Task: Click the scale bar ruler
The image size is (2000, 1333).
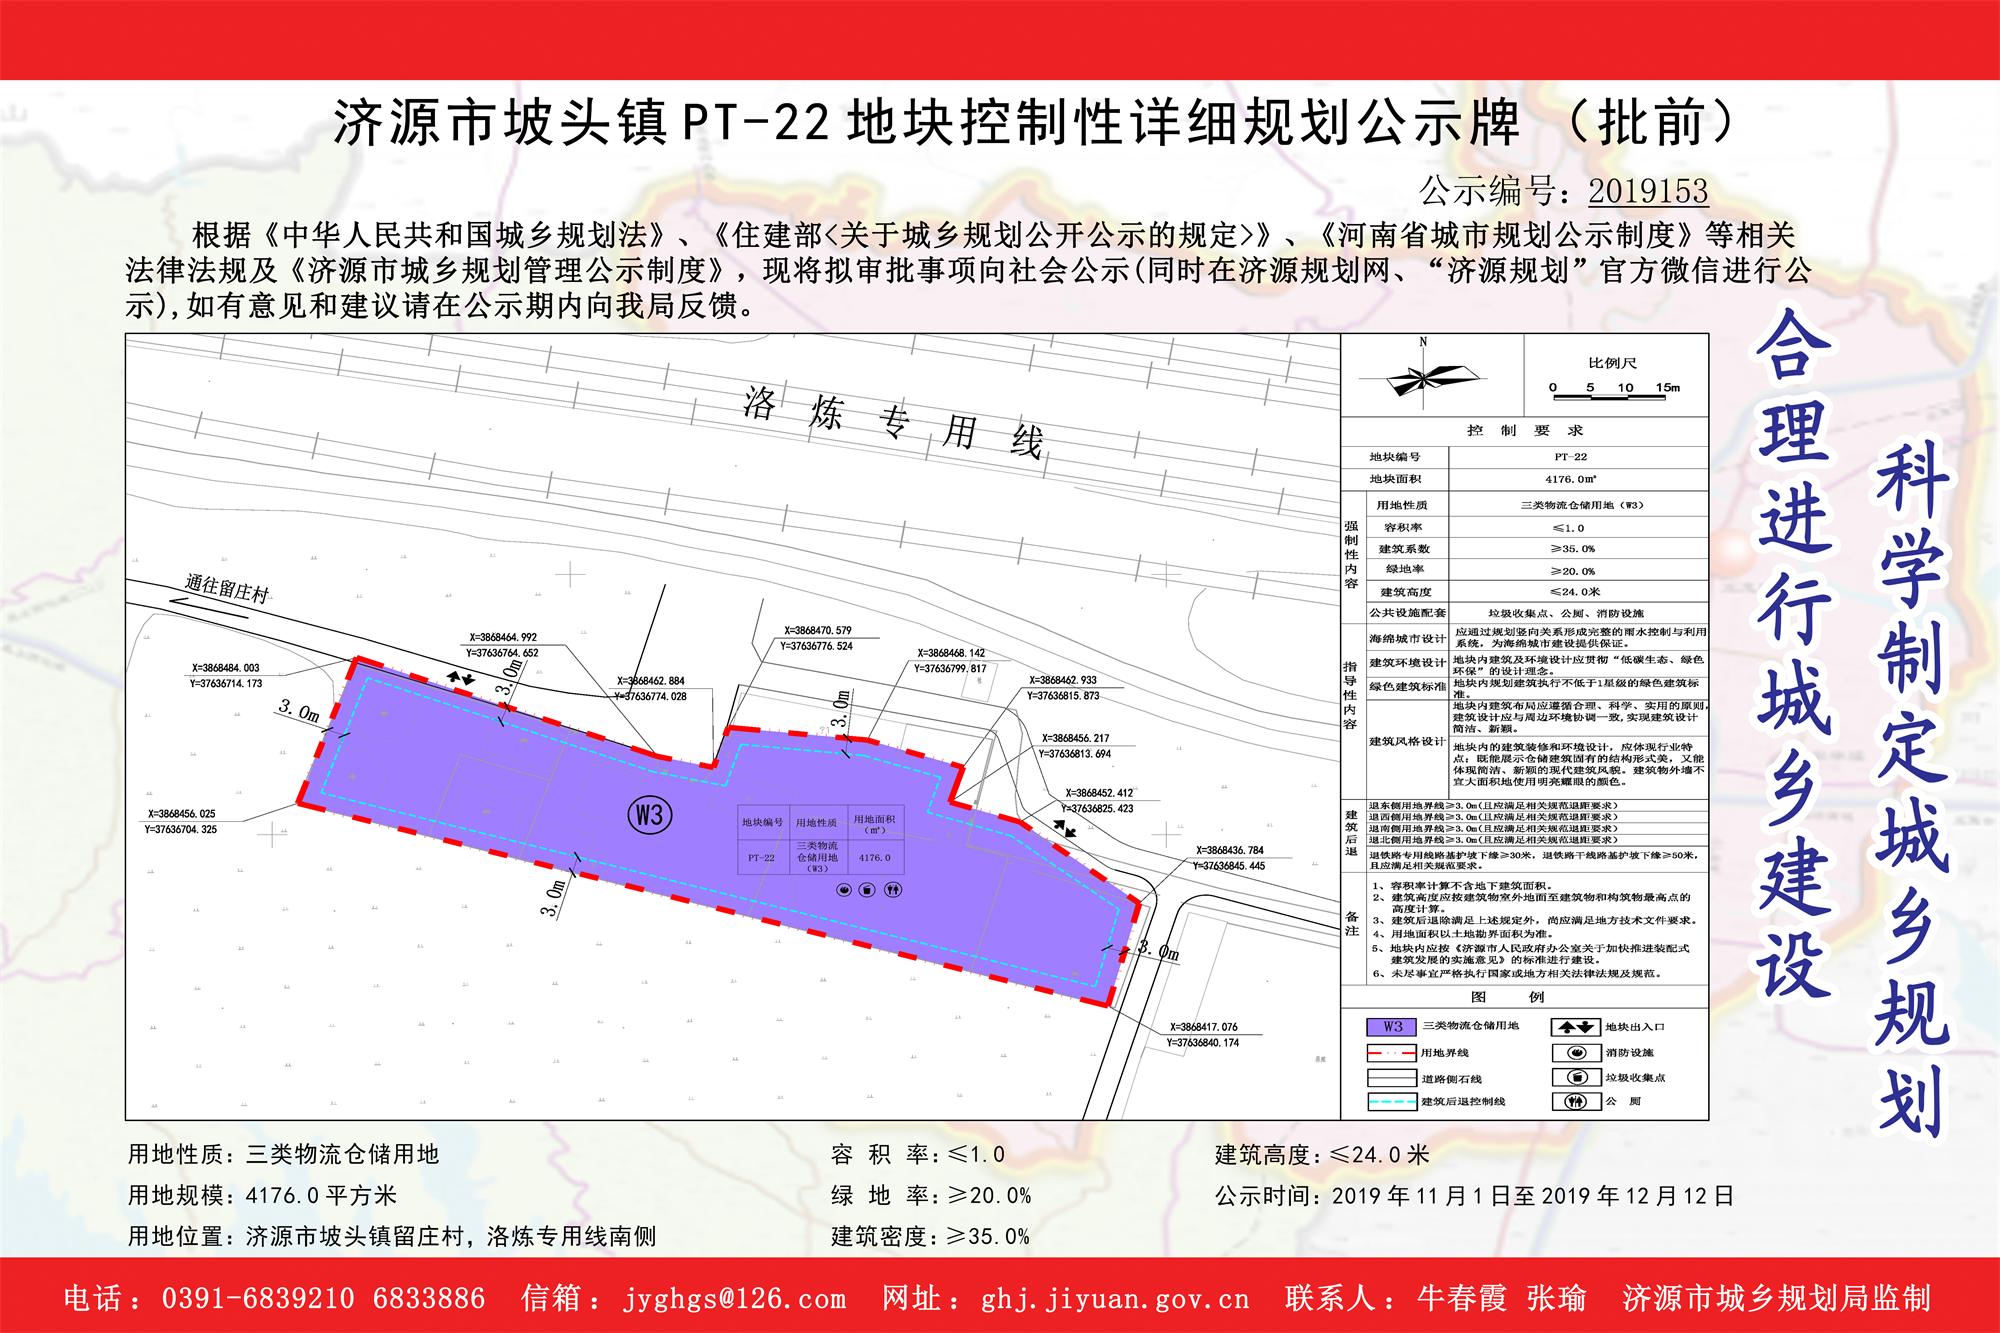Action: click(x=1608, y=398)
